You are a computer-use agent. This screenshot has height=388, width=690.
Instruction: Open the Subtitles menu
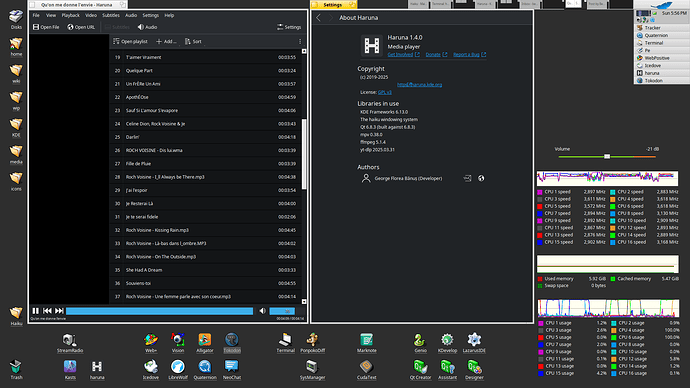(111, 15)
